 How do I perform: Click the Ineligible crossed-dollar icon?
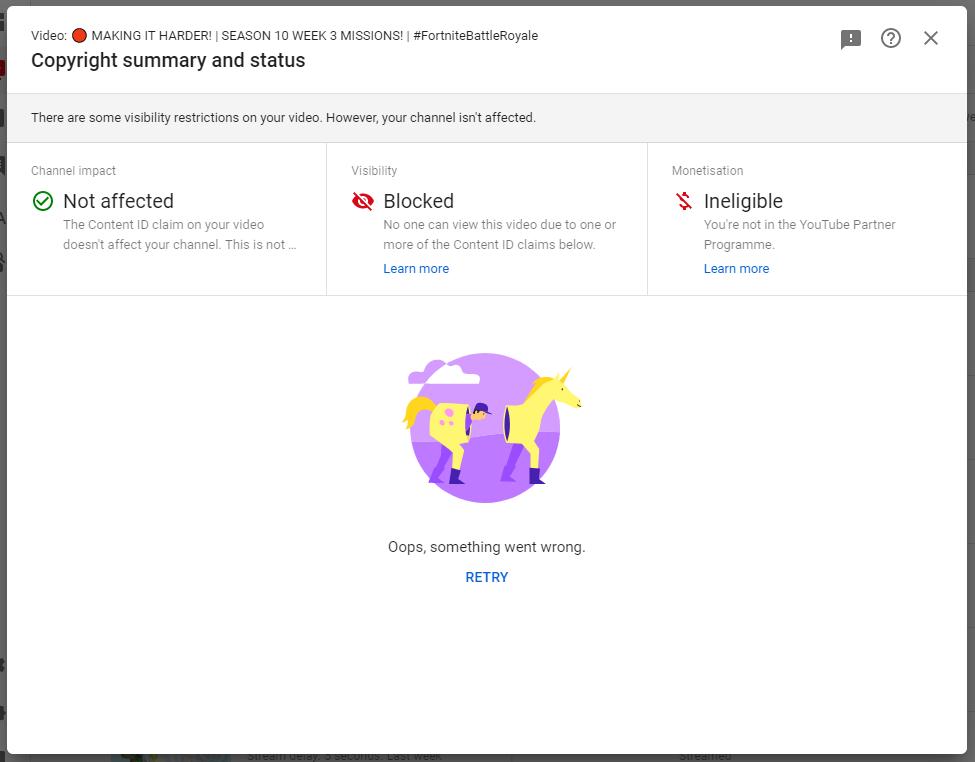click(x=684, y=201)
